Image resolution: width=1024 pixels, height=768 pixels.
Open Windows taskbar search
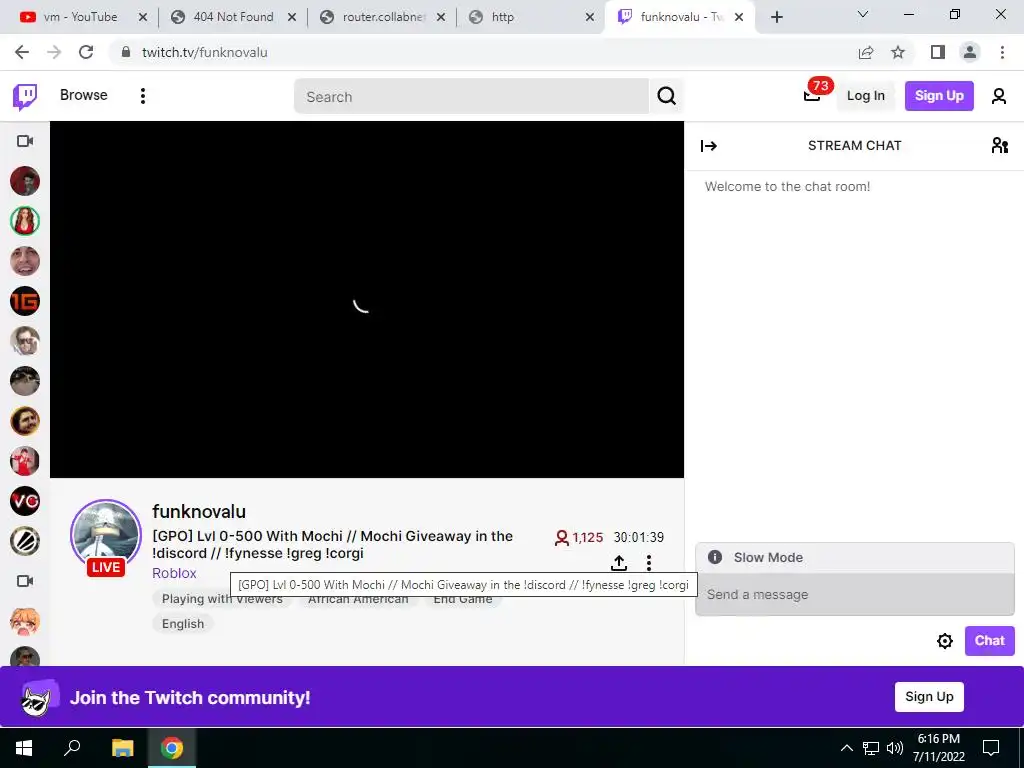pyautogui.click(x=72, y=748)
